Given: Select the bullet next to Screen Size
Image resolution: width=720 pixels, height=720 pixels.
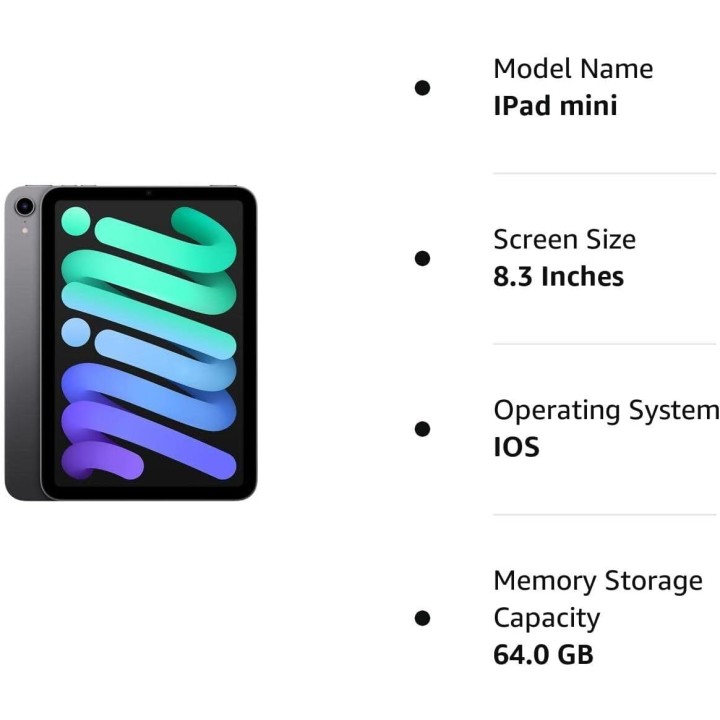Looking at the screenshot, I should point(422,258).
